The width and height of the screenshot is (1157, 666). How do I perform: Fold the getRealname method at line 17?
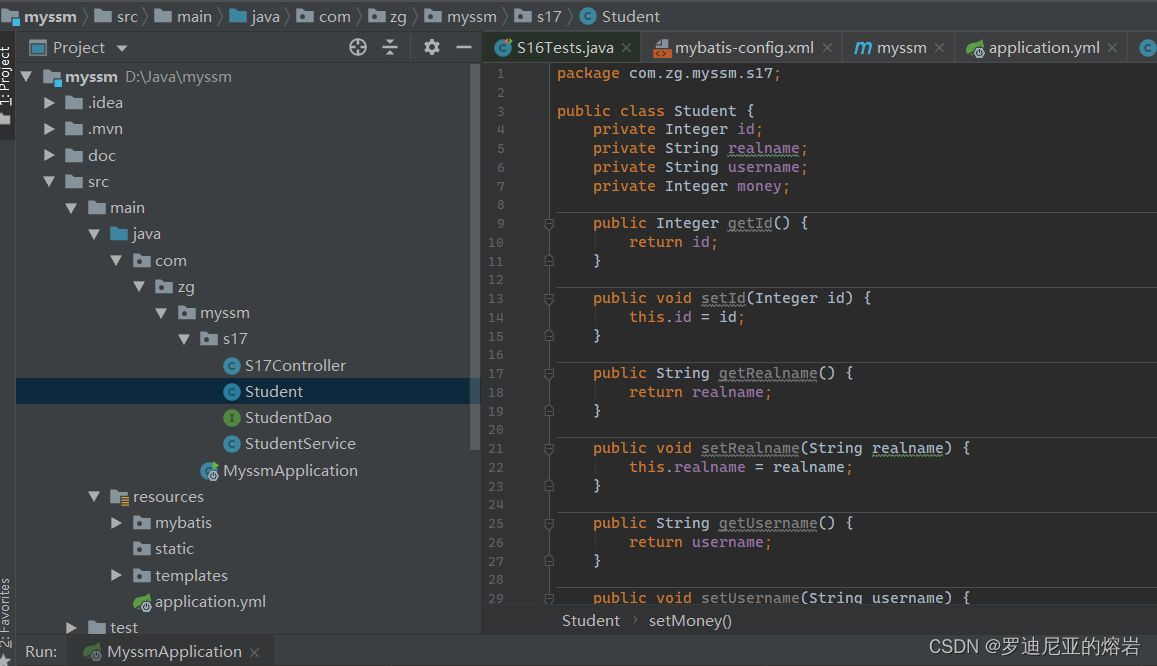pos(549,374)
